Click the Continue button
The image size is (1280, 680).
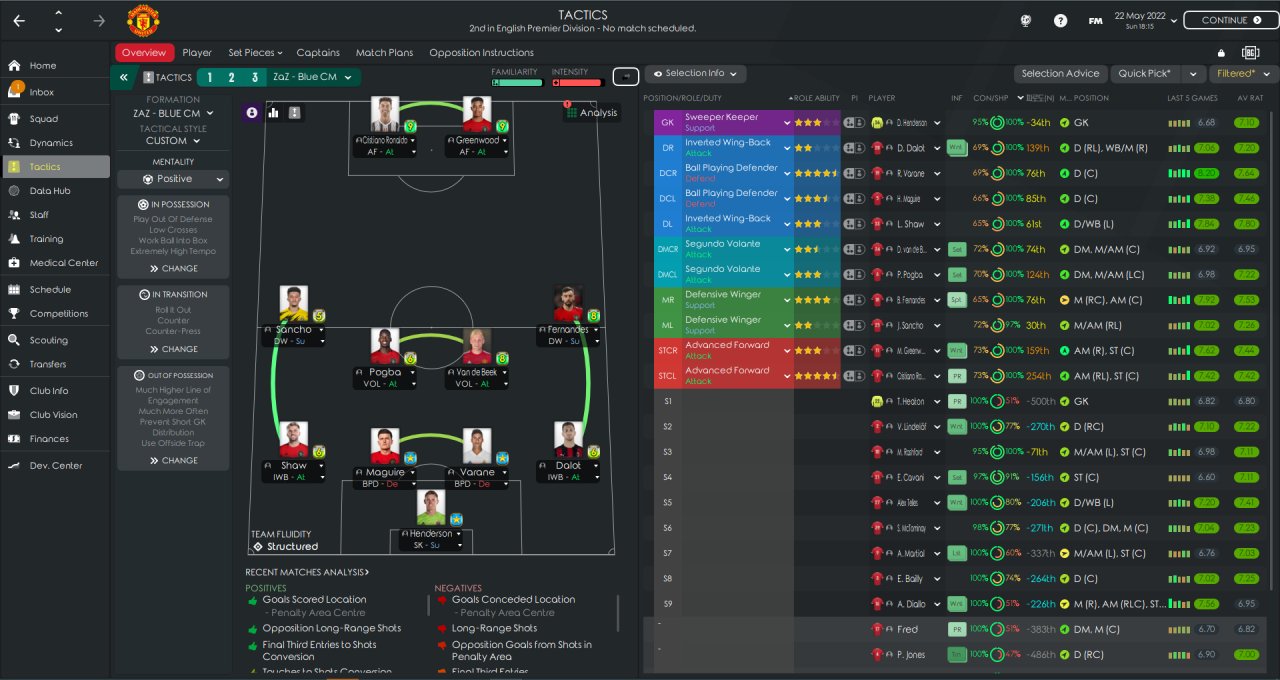[x=1230, y=20]
